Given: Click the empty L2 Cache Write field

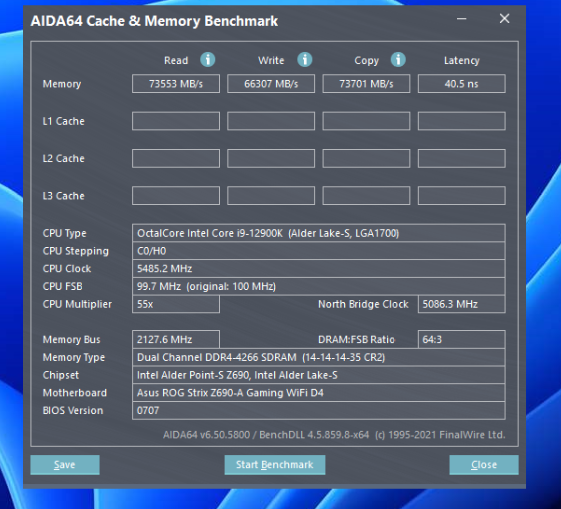Looking at the screenshot, I should pos(271,158).
